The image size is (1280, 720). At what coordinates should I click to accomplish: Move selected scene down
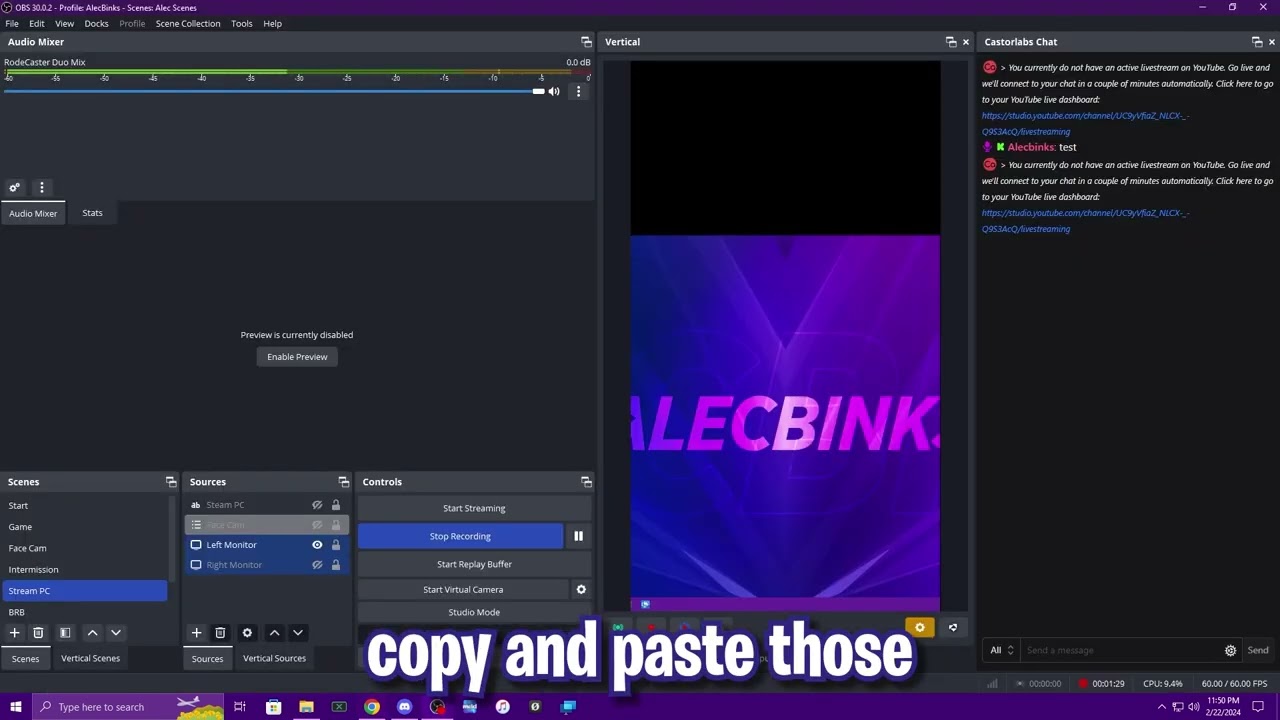tap(116, 633)
